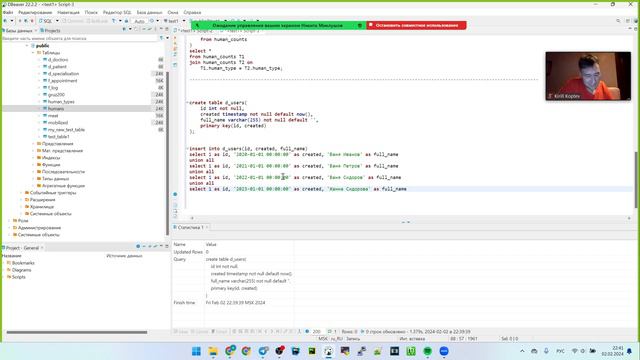640x360 pixels.
Task: Open the Файл menu
Action: (x=8, y=13)
